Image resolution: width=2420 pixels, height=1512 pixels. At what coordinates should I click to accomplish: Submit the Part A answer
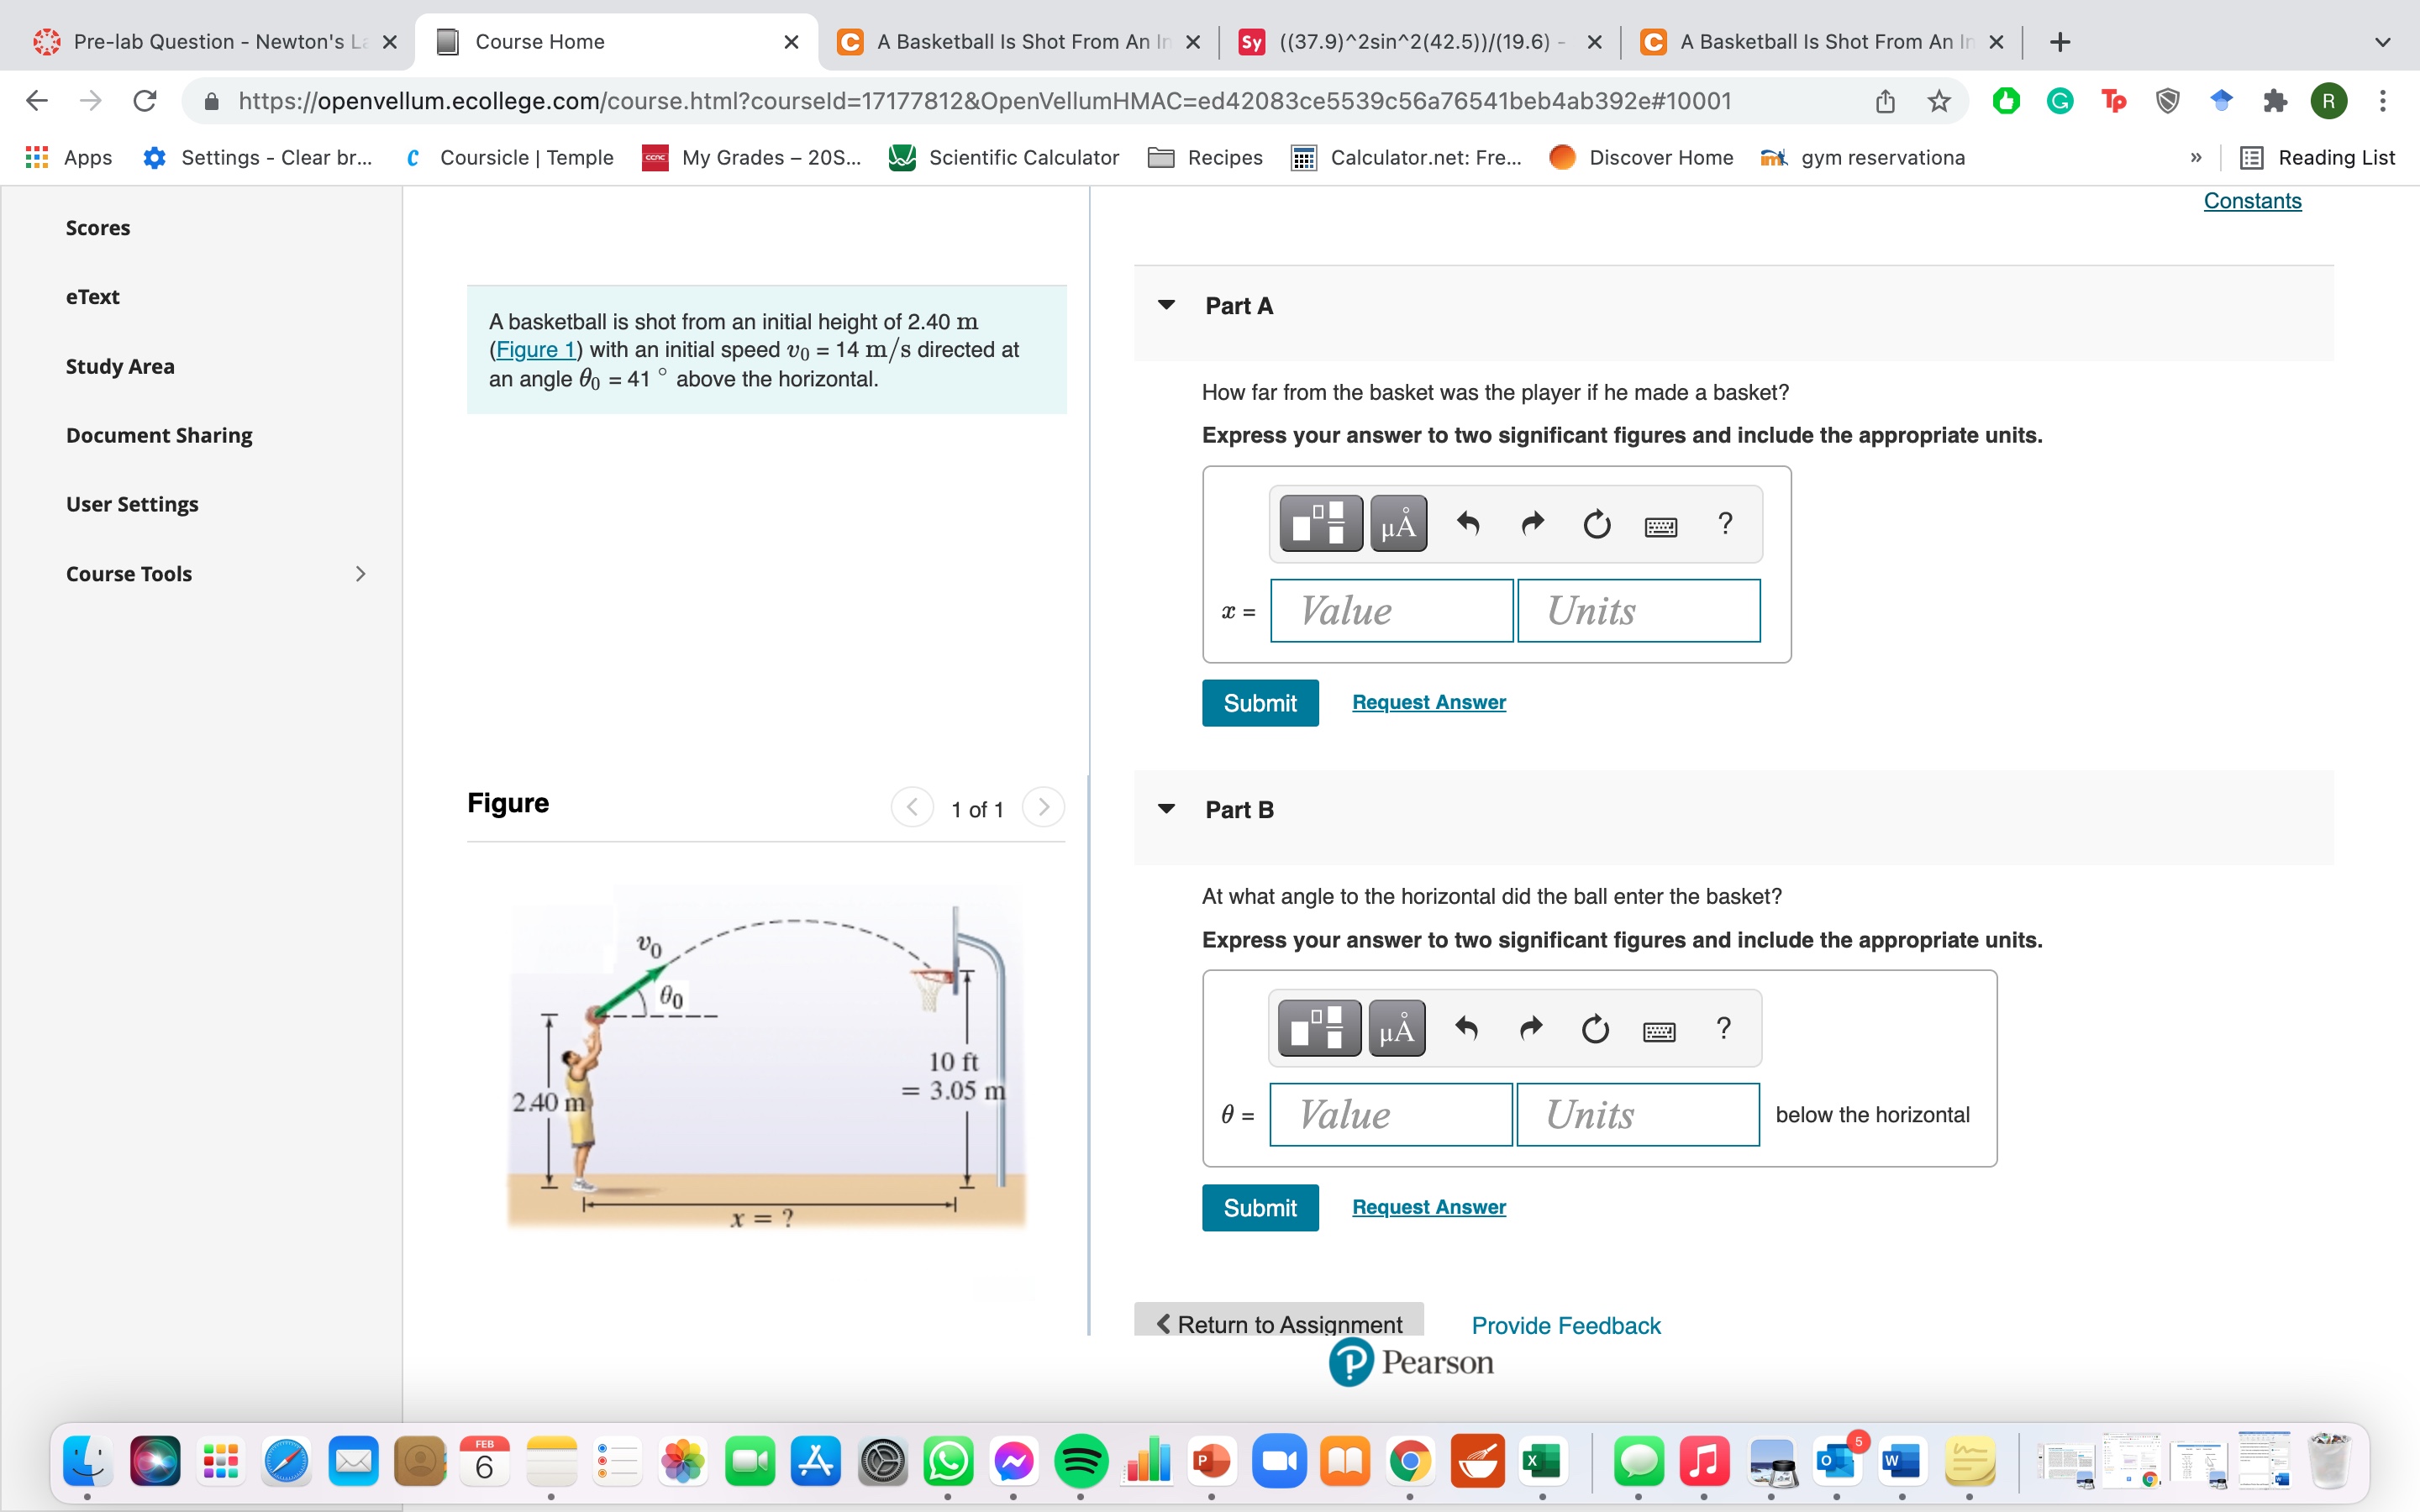click(x=1259, y=703)
